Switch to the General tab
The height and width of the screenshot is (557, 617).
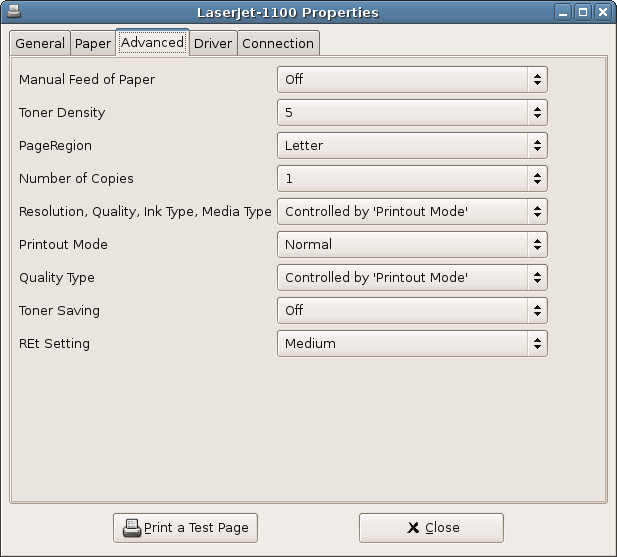click(x=40, y=43)
